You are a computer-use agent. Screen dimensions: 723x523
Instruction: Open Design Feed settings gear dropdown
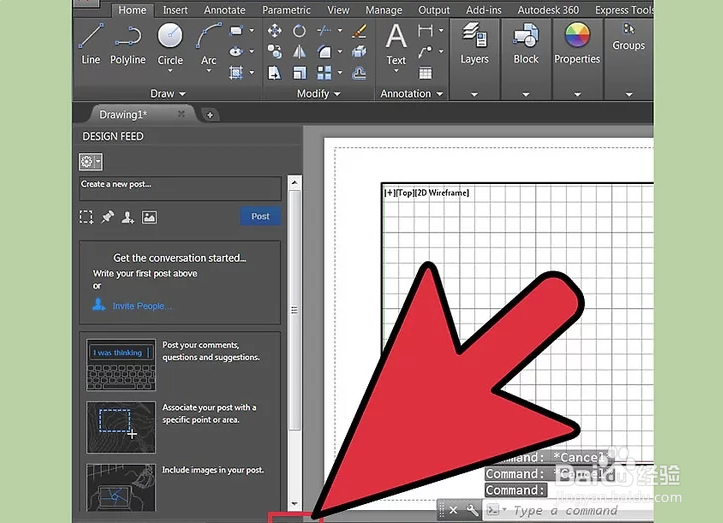[x=90, y=161]
